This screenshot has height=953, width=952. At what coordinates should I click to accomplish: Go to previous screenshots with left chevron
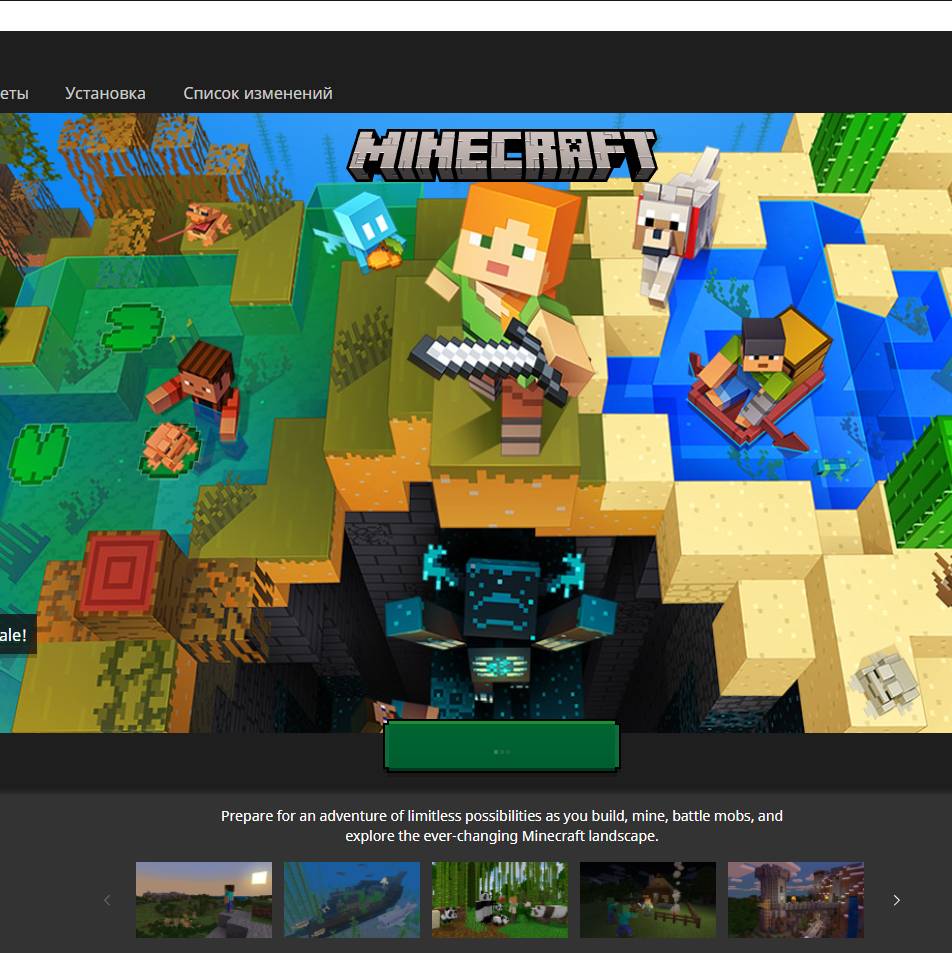(x=108, y=900)
